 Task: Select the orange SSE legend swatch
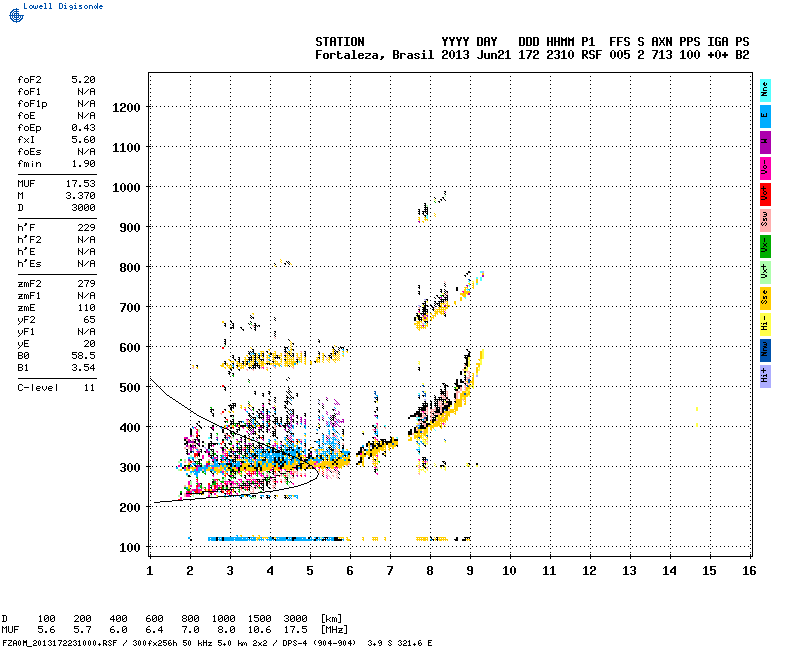[765, 297]
